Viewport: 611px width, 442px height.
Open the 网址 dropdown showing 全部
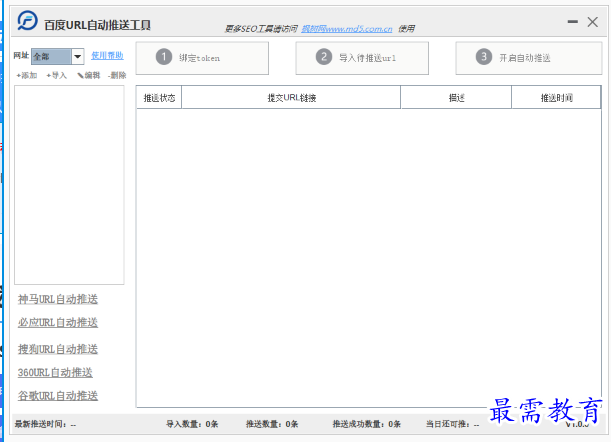[57, 57]
